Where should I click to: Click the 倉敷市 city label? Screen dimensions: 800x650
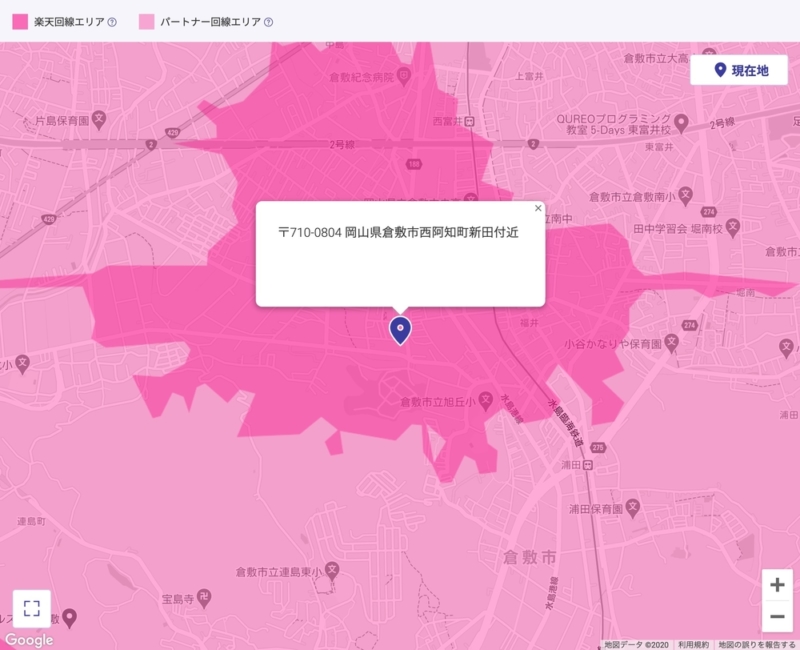pyautogui.click(x=529, y=557)
